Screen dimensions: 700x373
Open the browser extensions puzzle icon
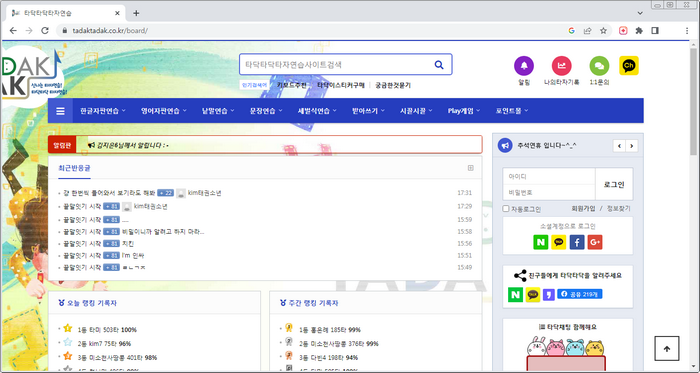point(639,31)
